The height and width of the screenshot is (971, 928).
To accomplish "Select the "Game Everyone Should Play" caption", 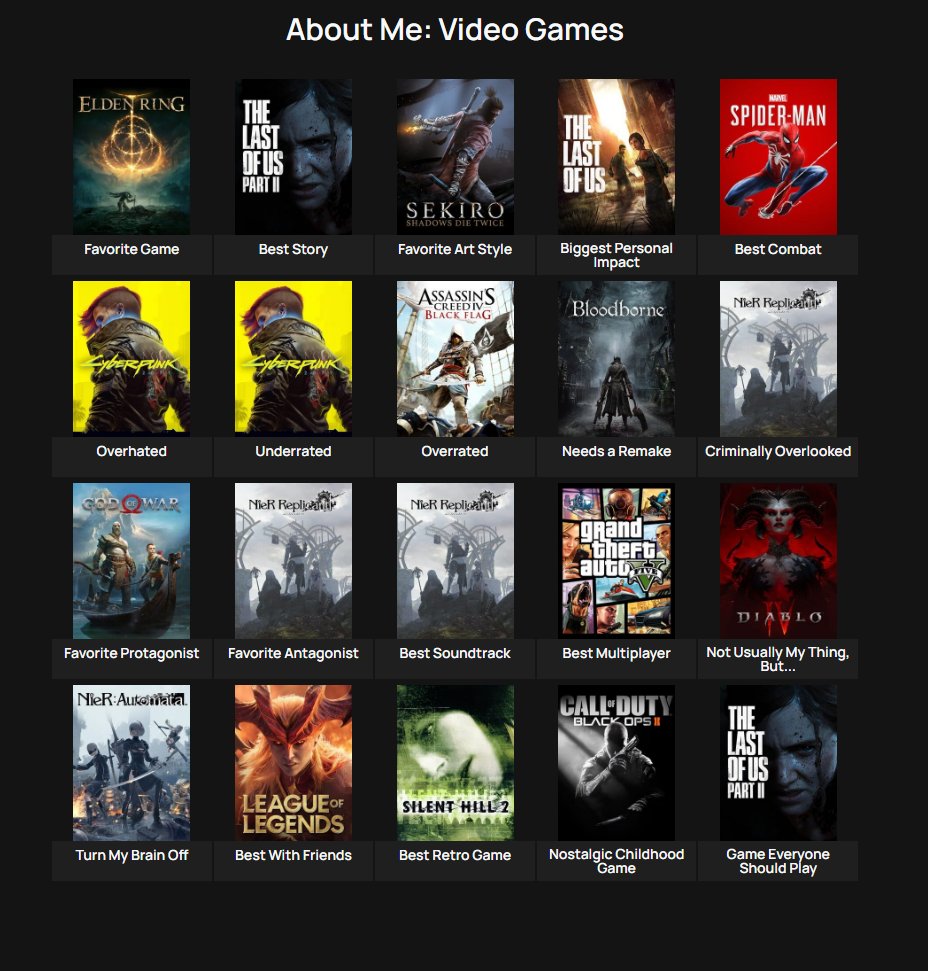I will click(x=778, y=861).
